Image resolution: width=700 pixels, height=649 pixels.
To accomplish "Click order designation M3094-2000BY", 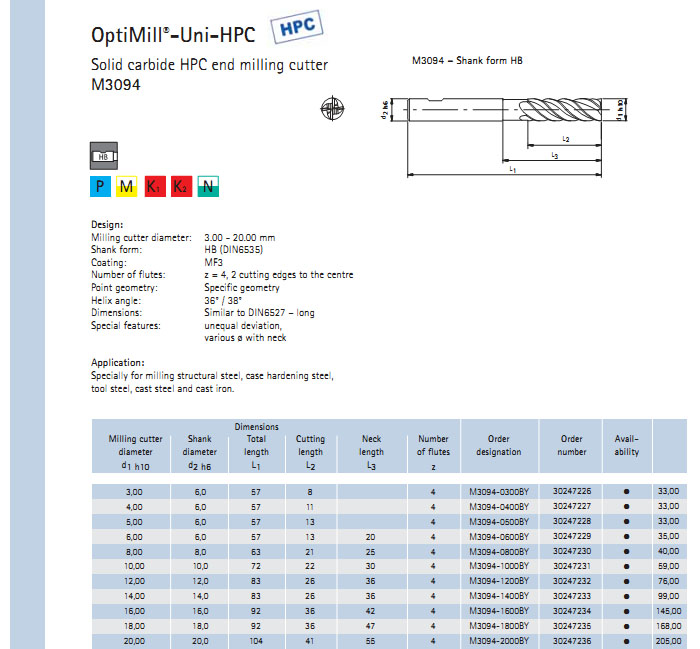I will (x=498, y=640).
